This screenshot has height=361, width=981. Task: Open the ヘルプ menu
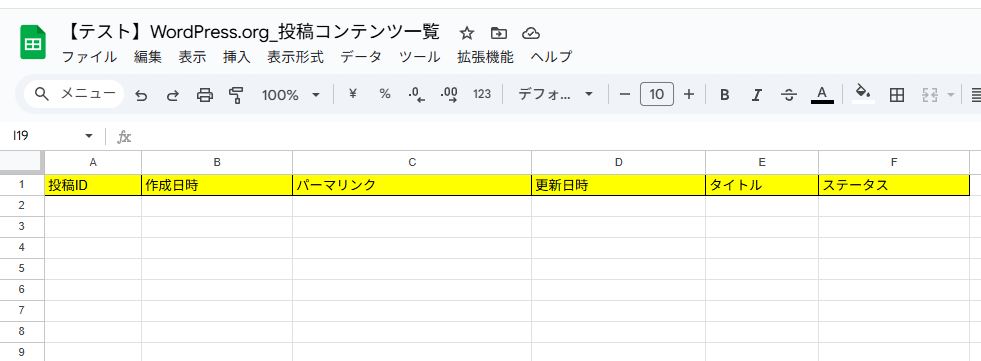pyautogui.click(x=551, y=57)
